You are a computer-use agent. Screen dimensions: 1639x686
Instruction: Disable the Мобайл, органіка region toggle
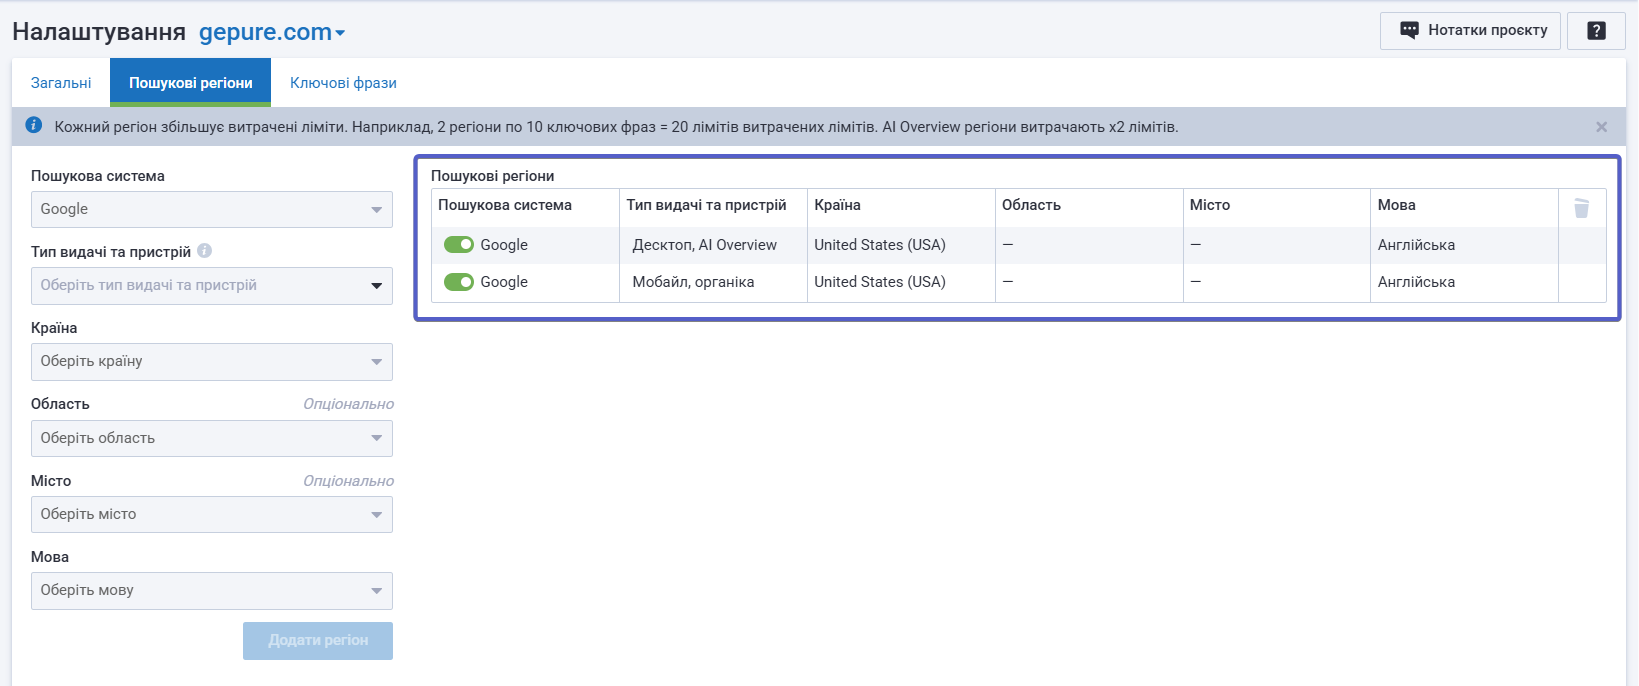[x=459, y=282]
